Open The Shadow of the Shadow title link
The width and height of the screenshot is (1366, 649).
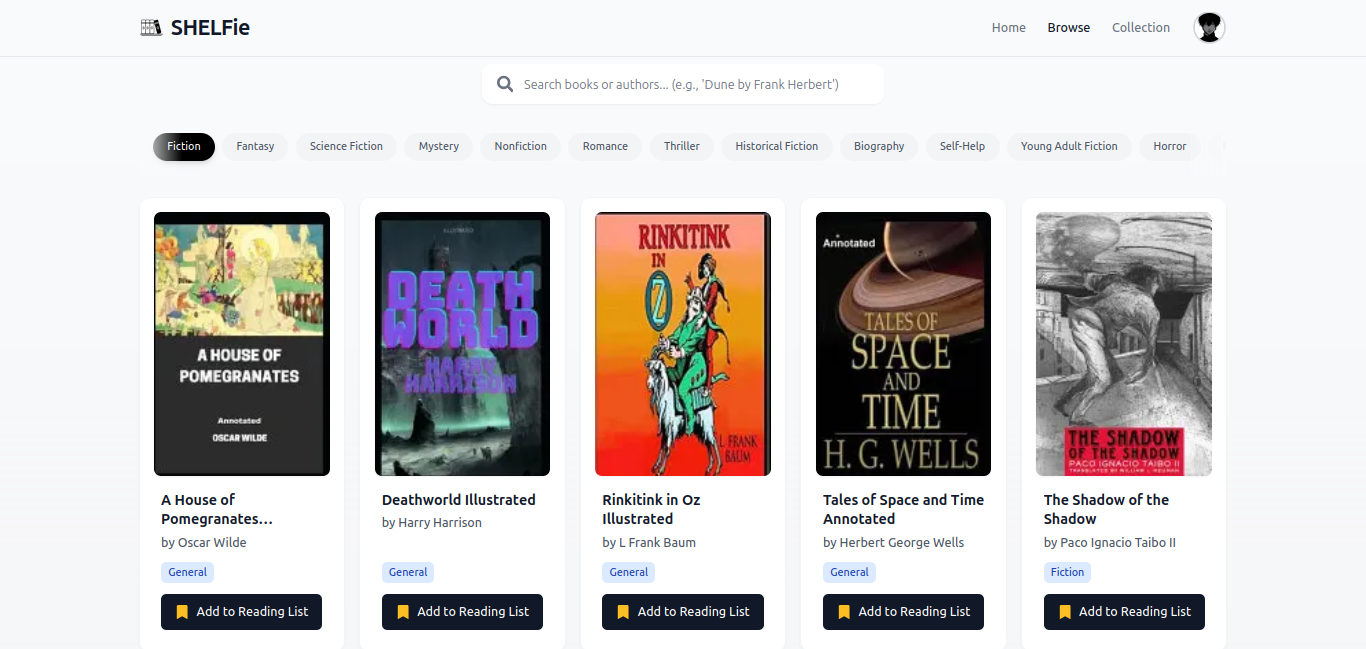pyautogui.click(x=1106, y=509)
